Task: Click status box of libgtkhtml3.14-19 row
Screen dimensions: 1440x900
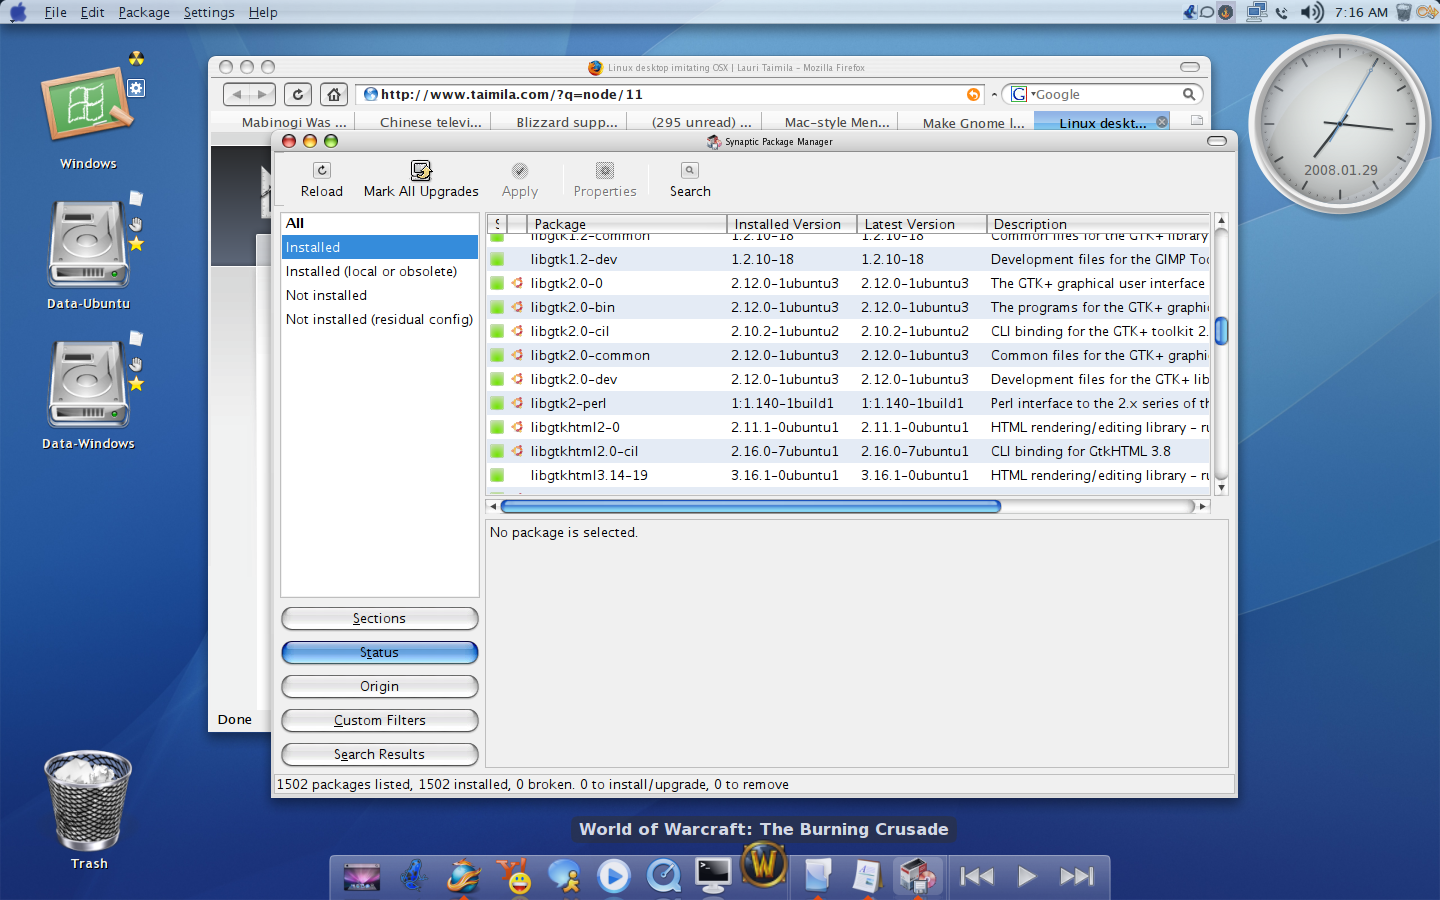Action: [497, 475]
